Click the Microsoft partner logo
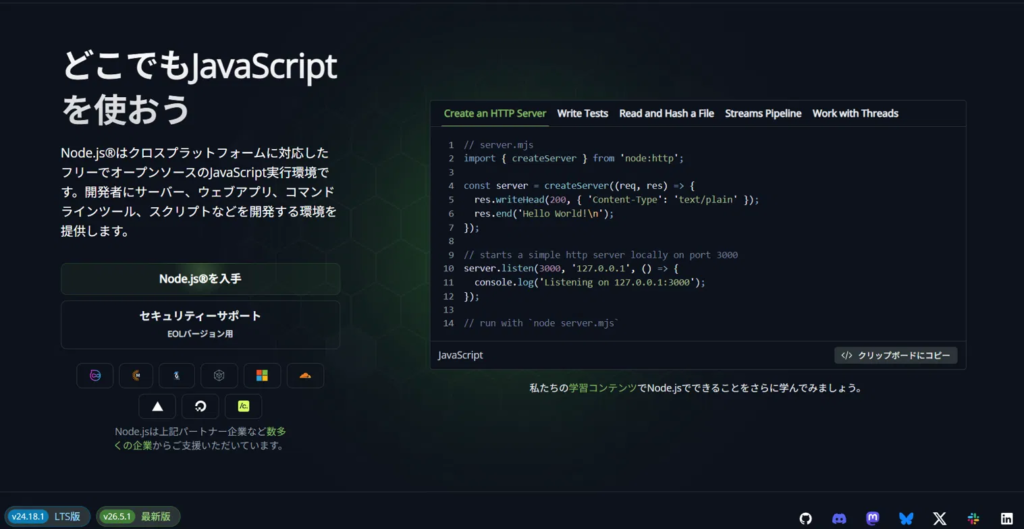The image size is (1024, 529). [262, 376]
